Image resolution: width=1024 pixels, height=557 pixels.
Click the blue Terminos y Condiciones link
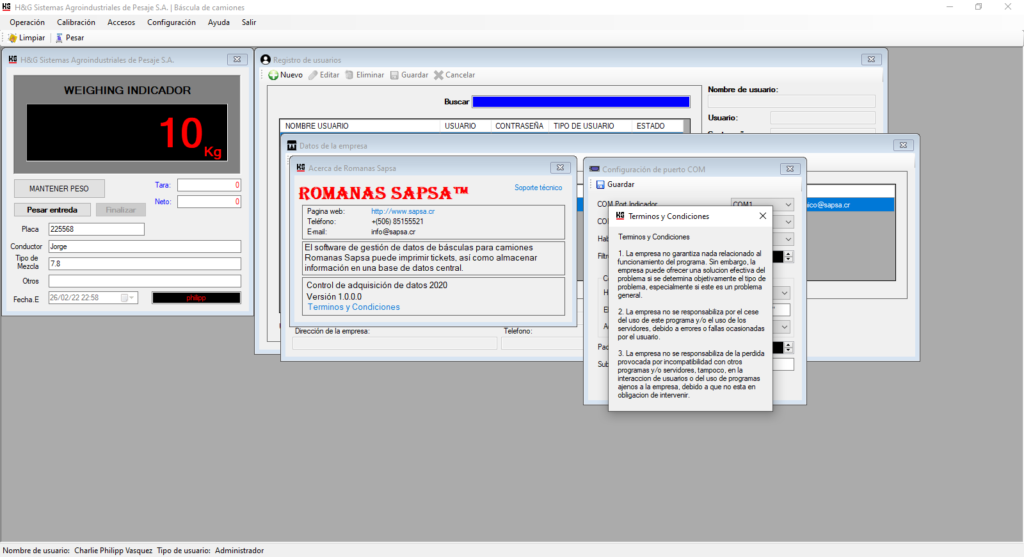[x=353, y=307]
